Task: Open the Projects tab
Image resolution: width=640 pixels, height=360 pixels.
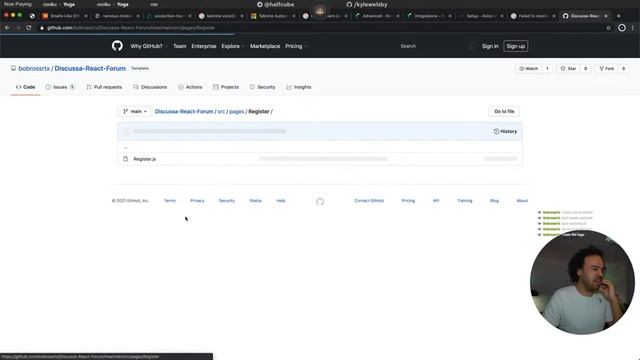Action: (x=226, y=87)
